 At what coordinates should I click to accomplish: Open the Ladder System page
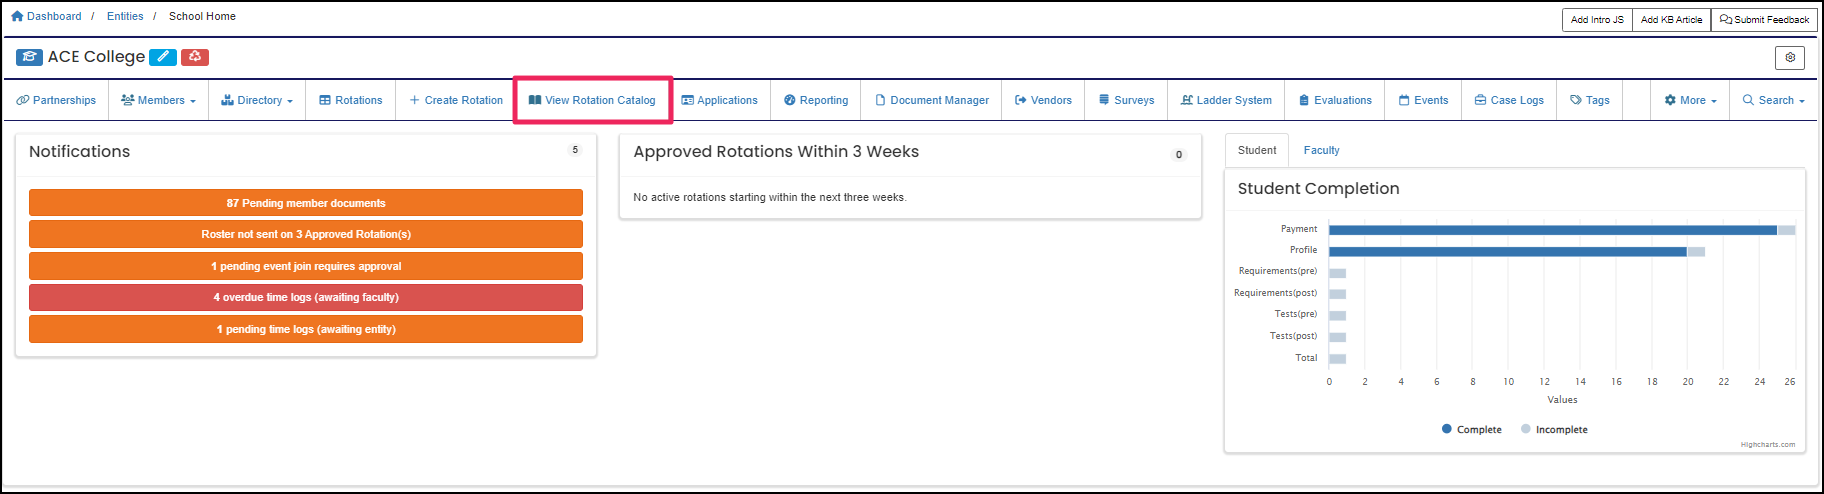coord(1226,100)
